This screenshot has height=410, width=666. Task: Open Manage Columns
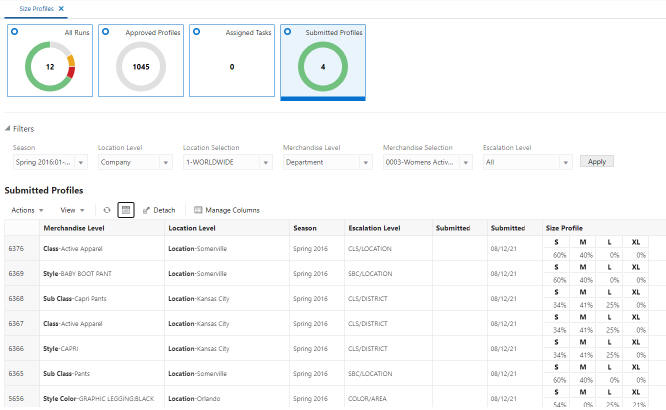[x=227, y=210]
